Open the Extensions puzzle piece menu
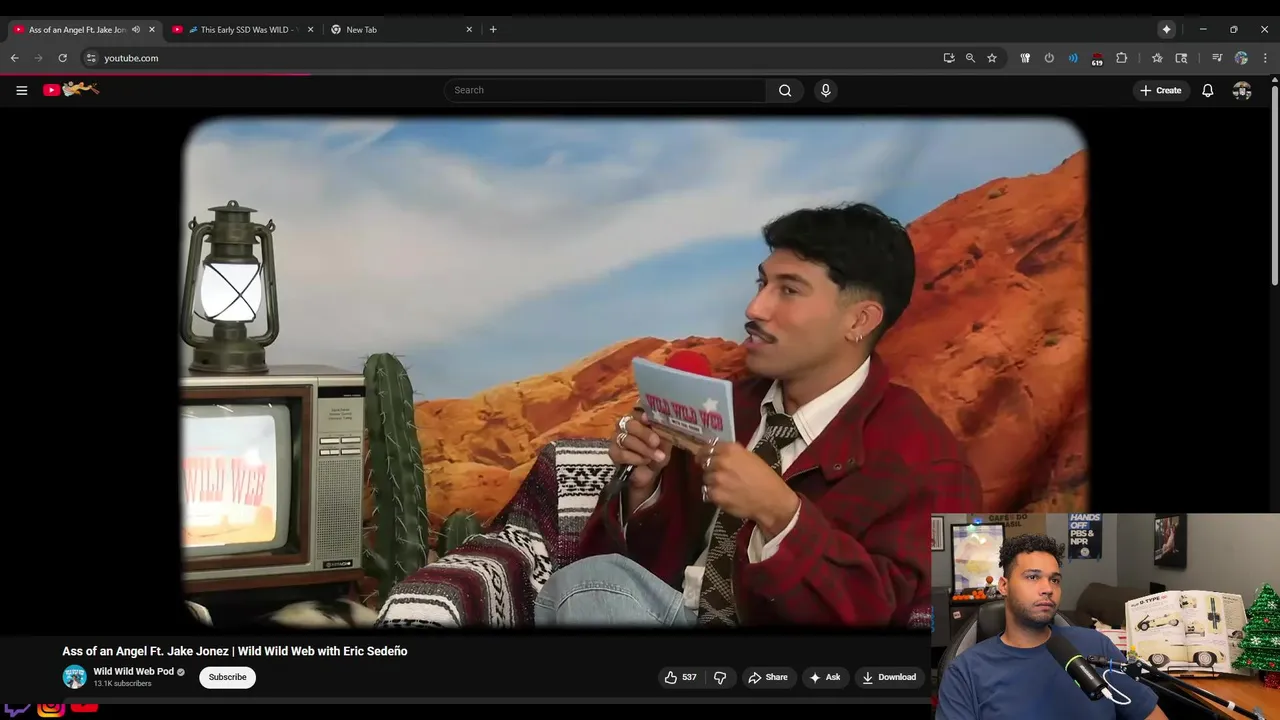 [1121, 58]
